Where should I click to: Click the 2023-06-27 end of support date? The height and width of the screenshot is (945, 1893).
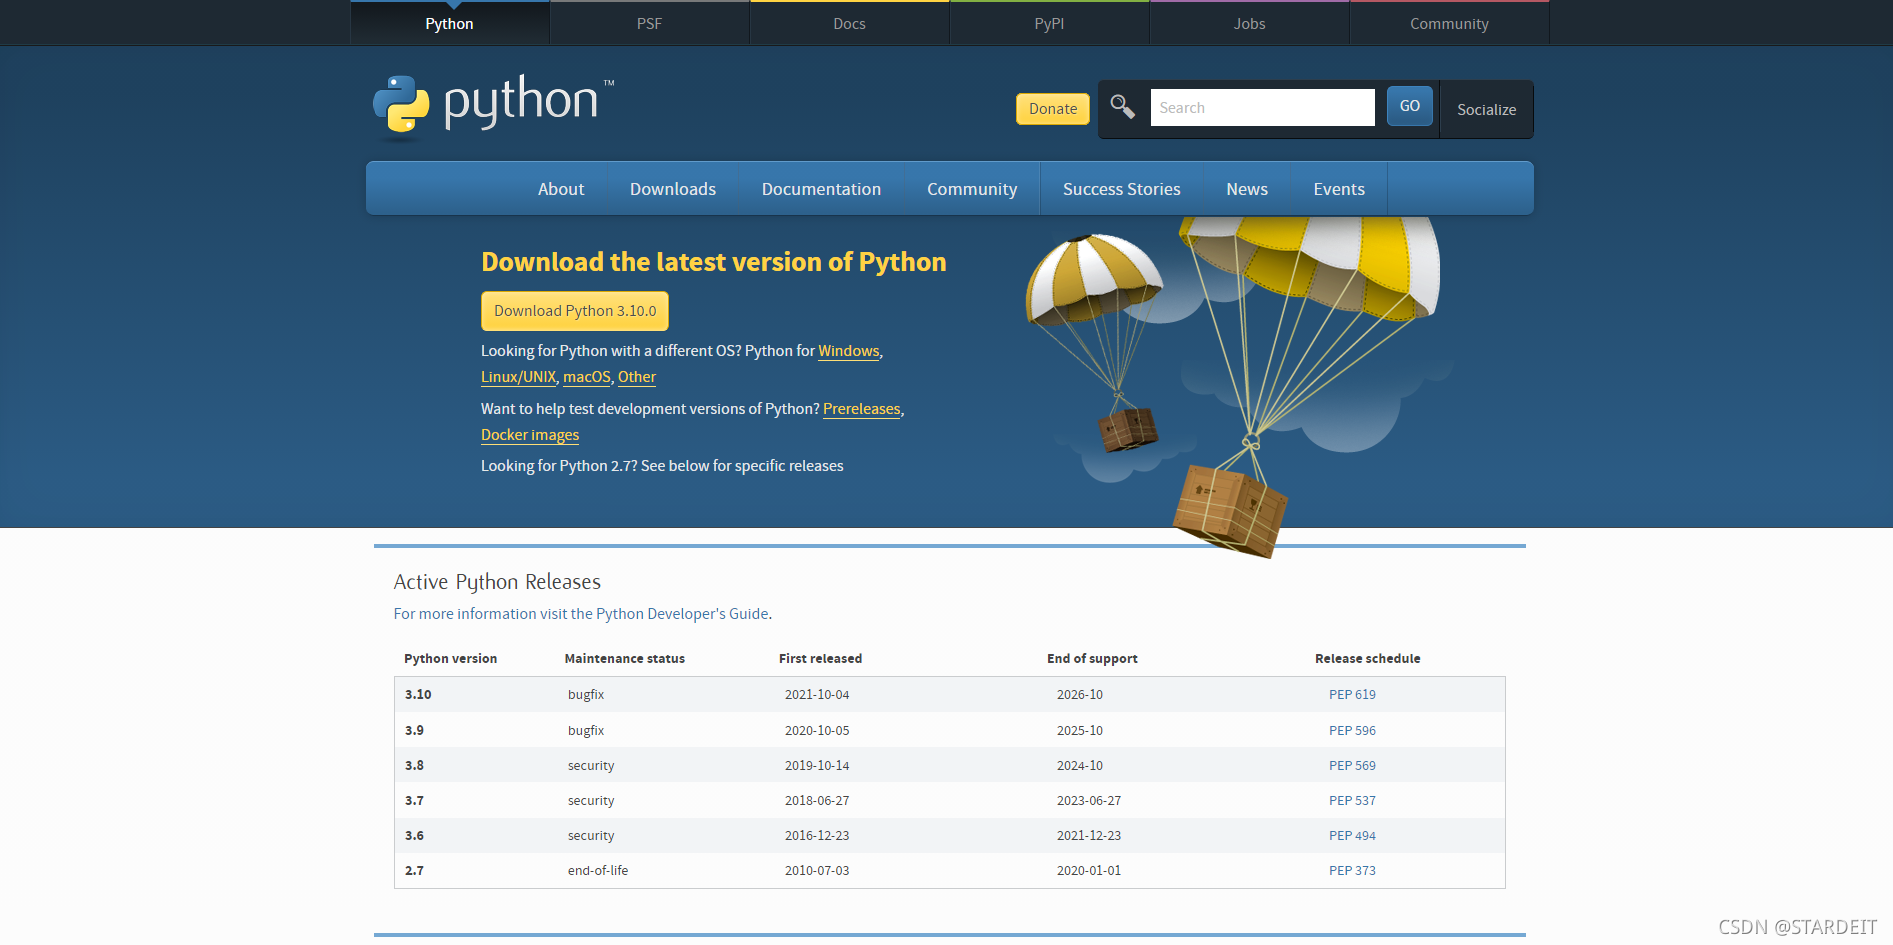1089,800
